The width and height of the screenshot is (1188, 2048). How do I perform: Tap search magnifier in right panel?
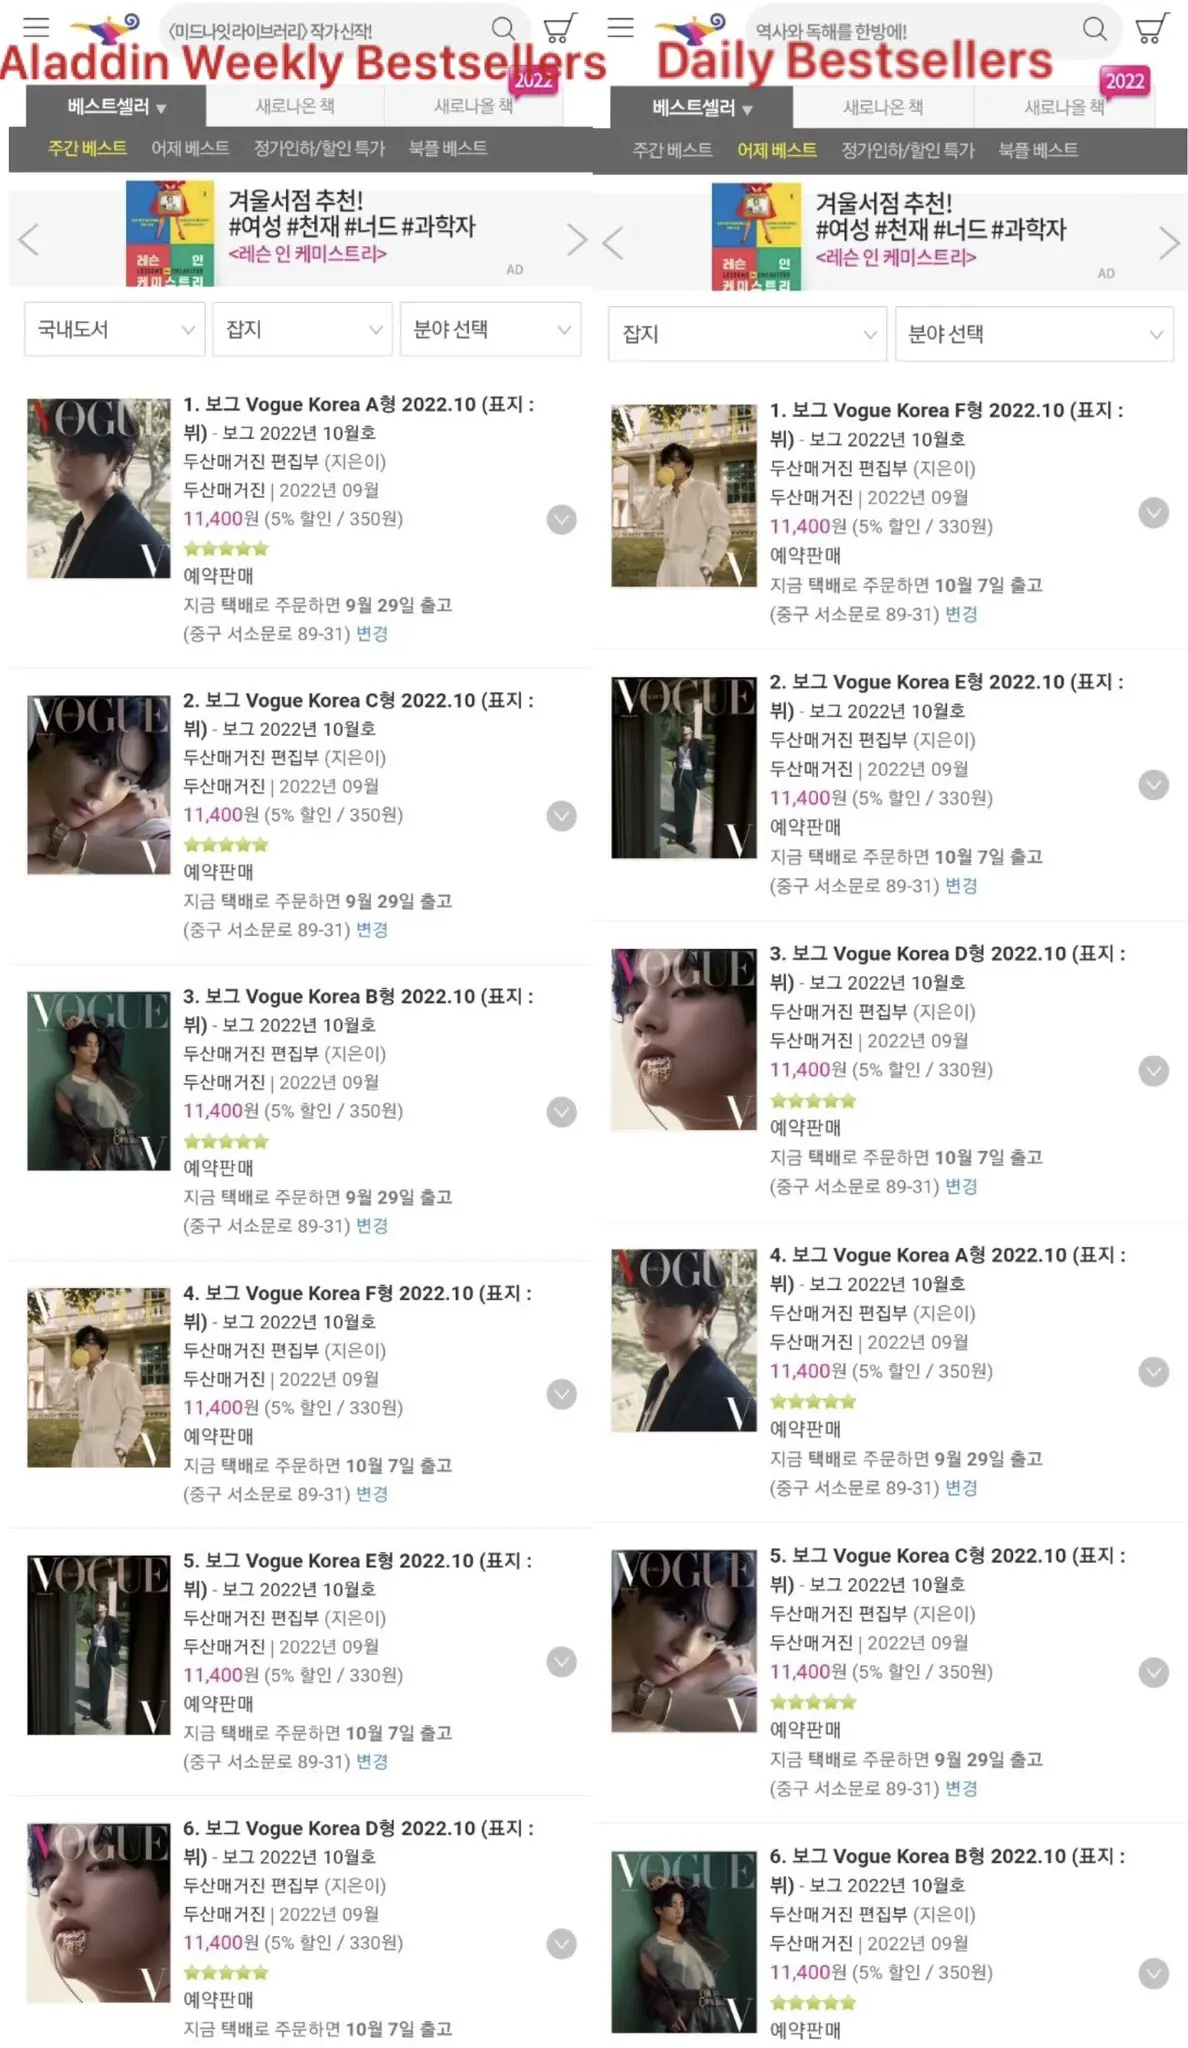pos(1095,29)
